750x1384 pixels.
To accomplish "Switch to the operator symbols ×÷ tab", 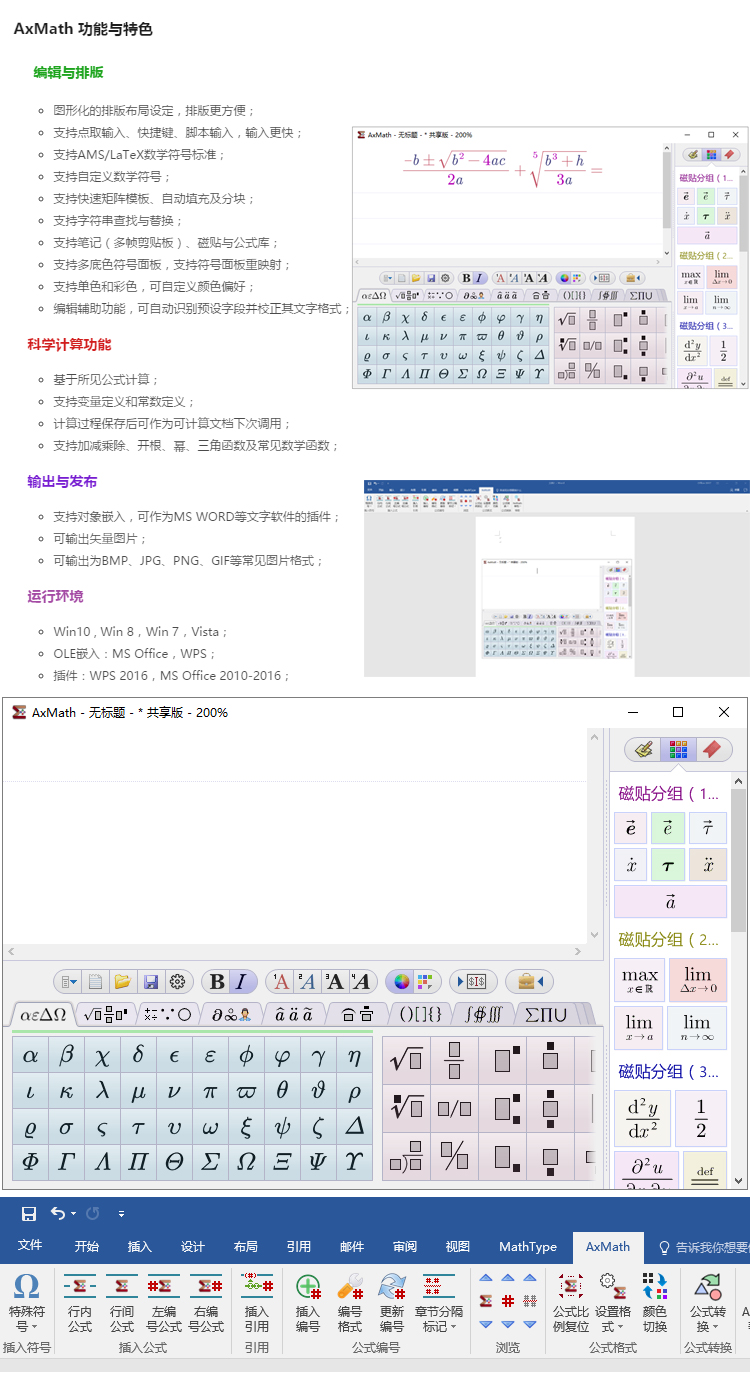I will [x=168, y=1014].
